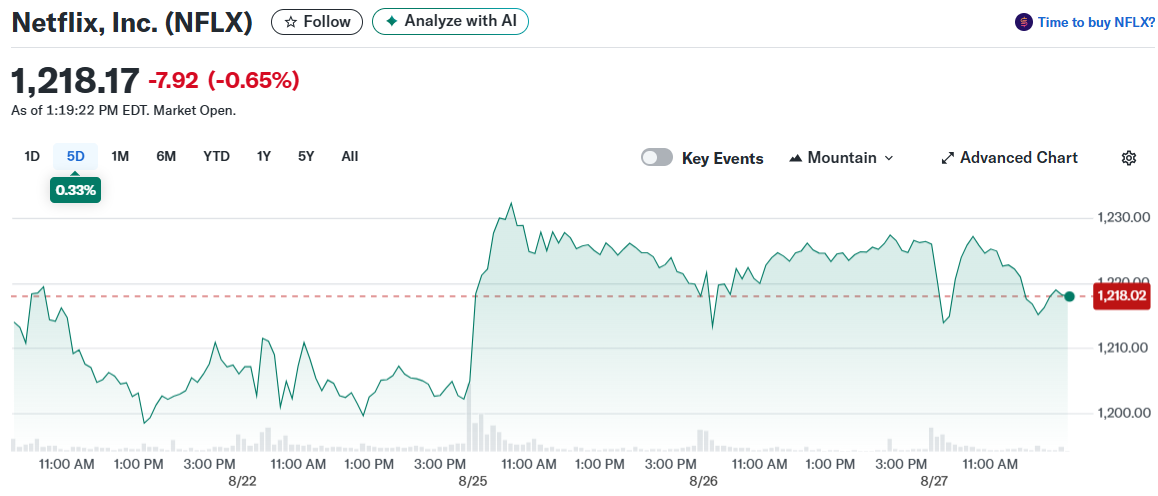Show 1Y chart range
Image resolution: width=1158 pixels, height=496 pixels.
264,156
